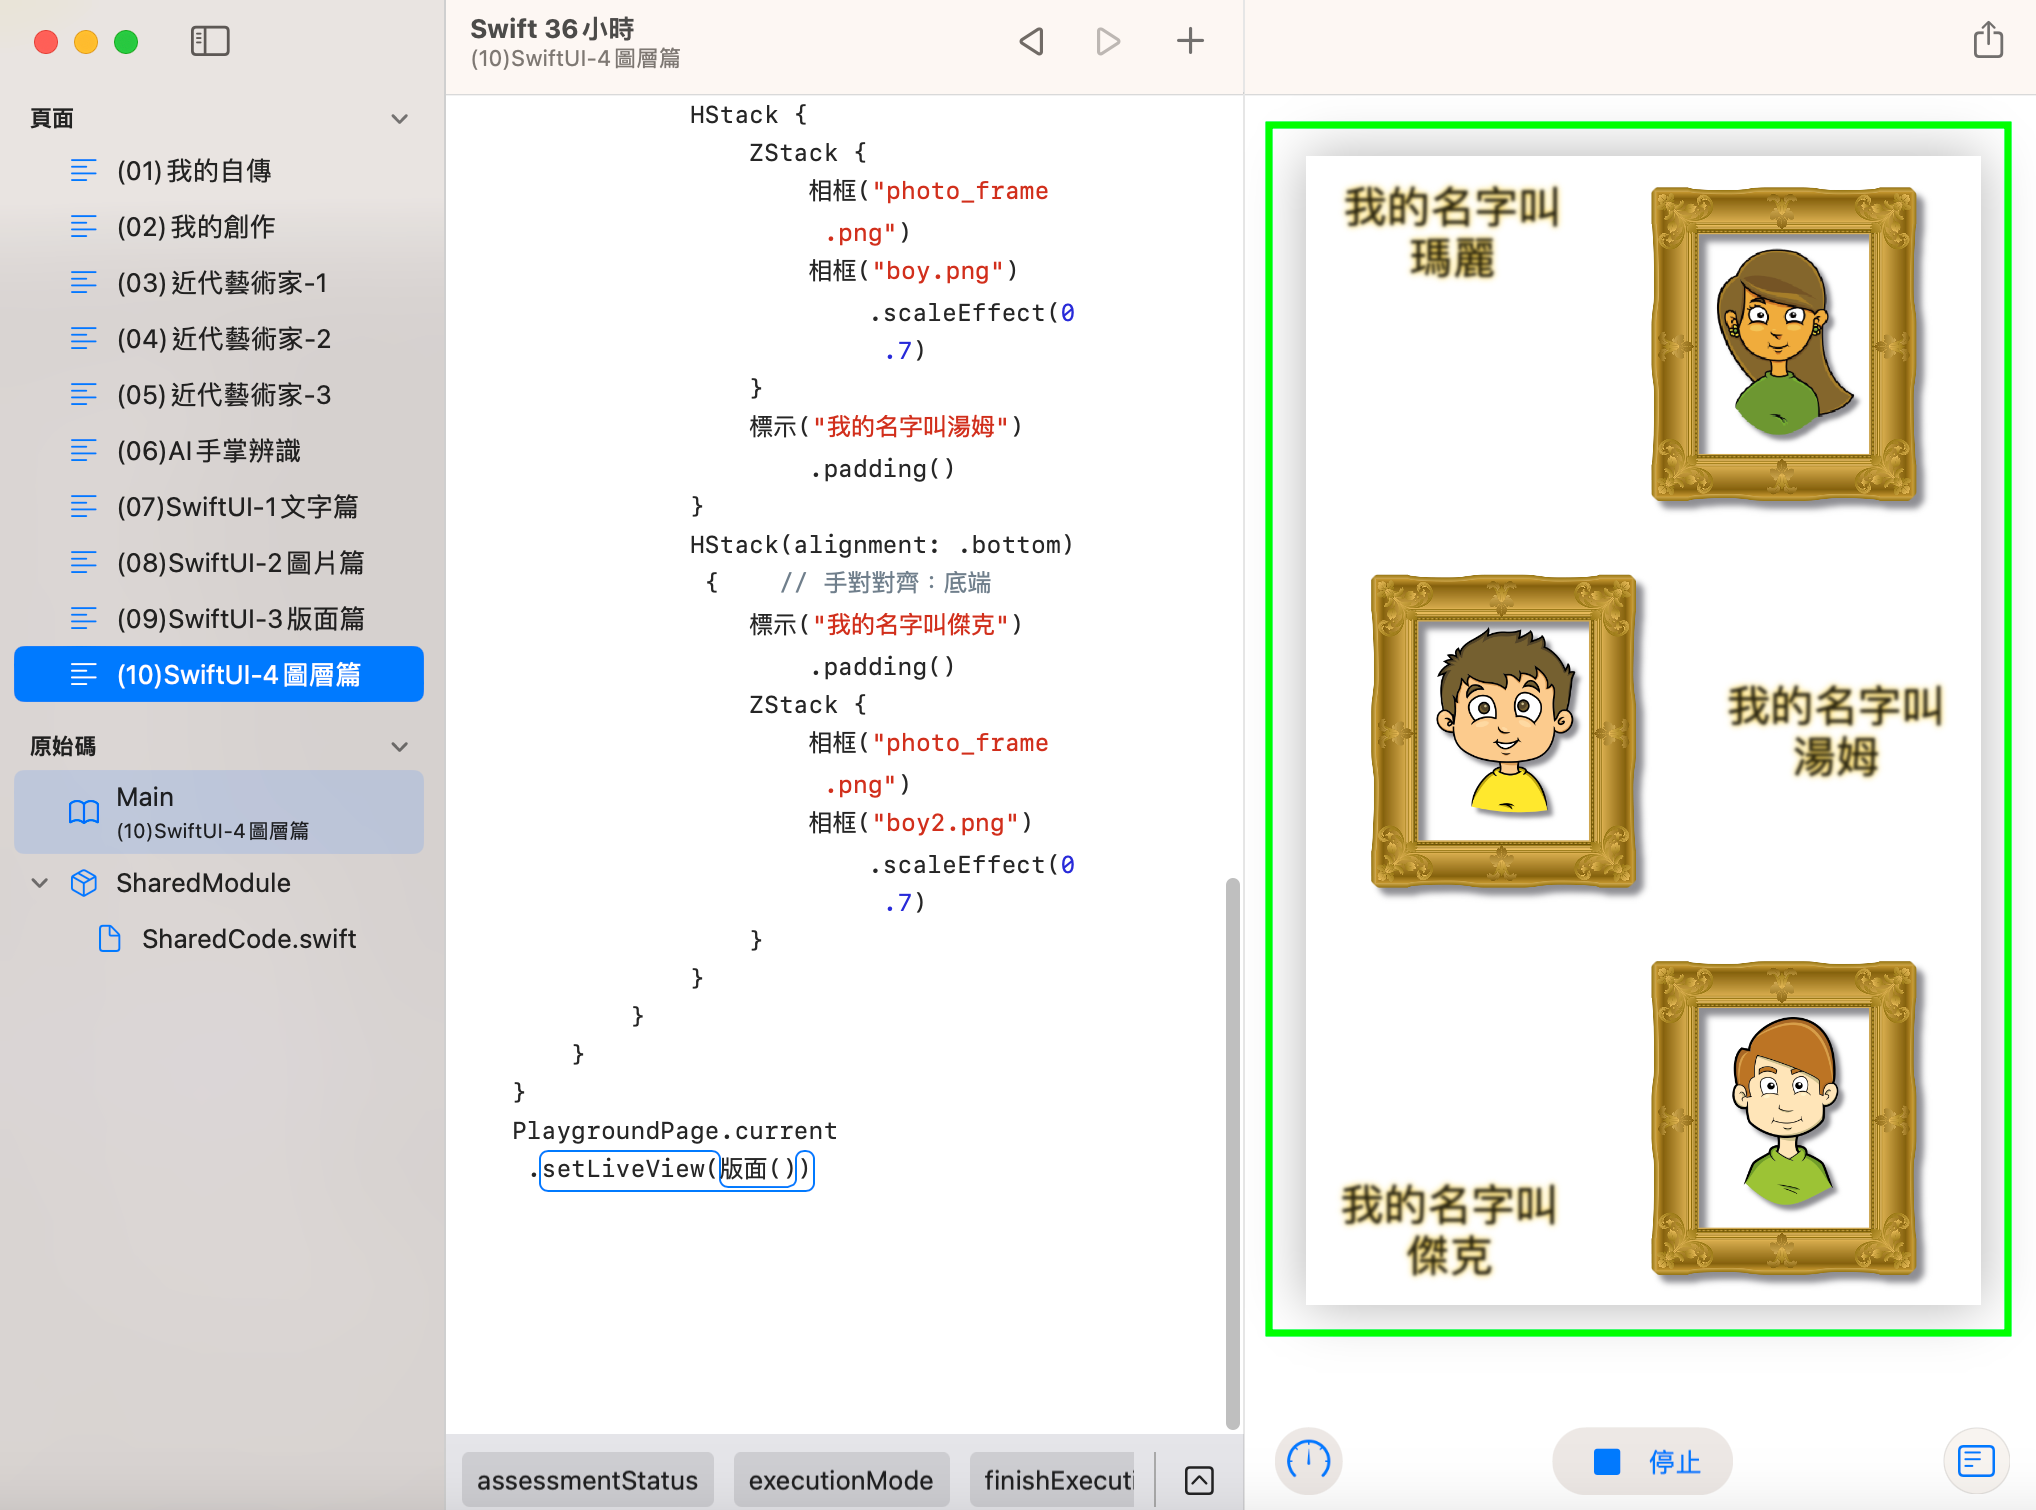Collapse the 頁面 section chevron
The height and width of the screenshot is (1510, 2036).
[x=400, y=119]
